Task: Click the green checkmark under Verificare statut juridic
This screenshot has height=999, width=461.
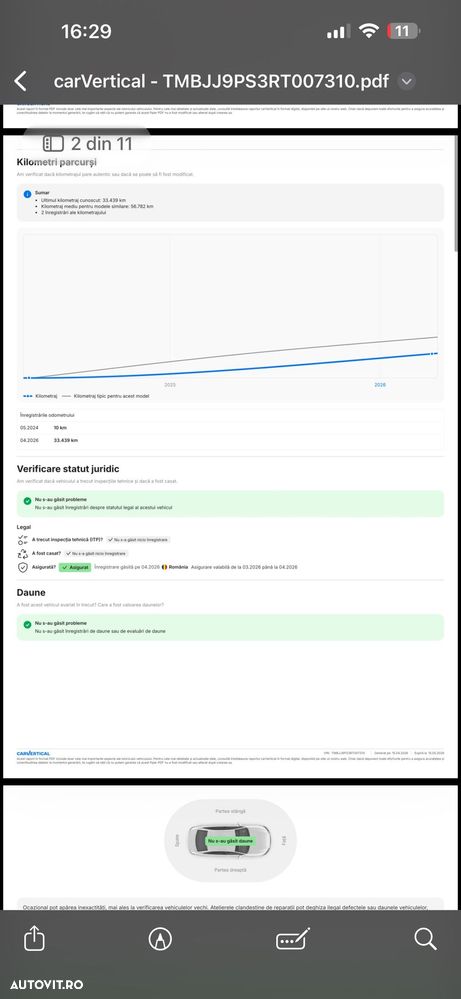Action: tap(27, 501)
